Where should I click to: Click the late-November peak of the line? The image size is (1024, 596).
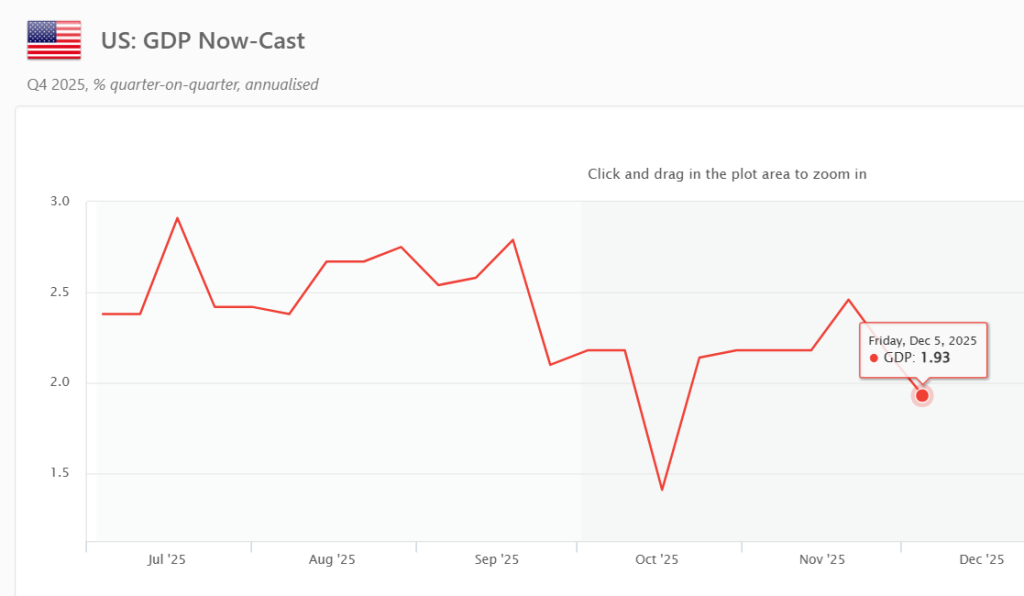[848, 299]
